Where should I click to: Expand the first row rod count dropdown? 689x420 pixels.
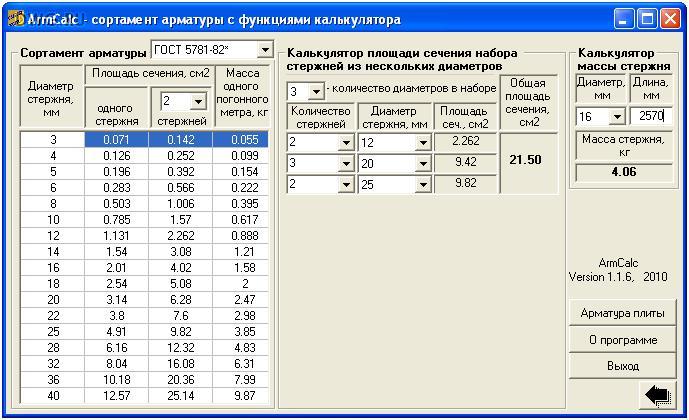click(345, 142)
